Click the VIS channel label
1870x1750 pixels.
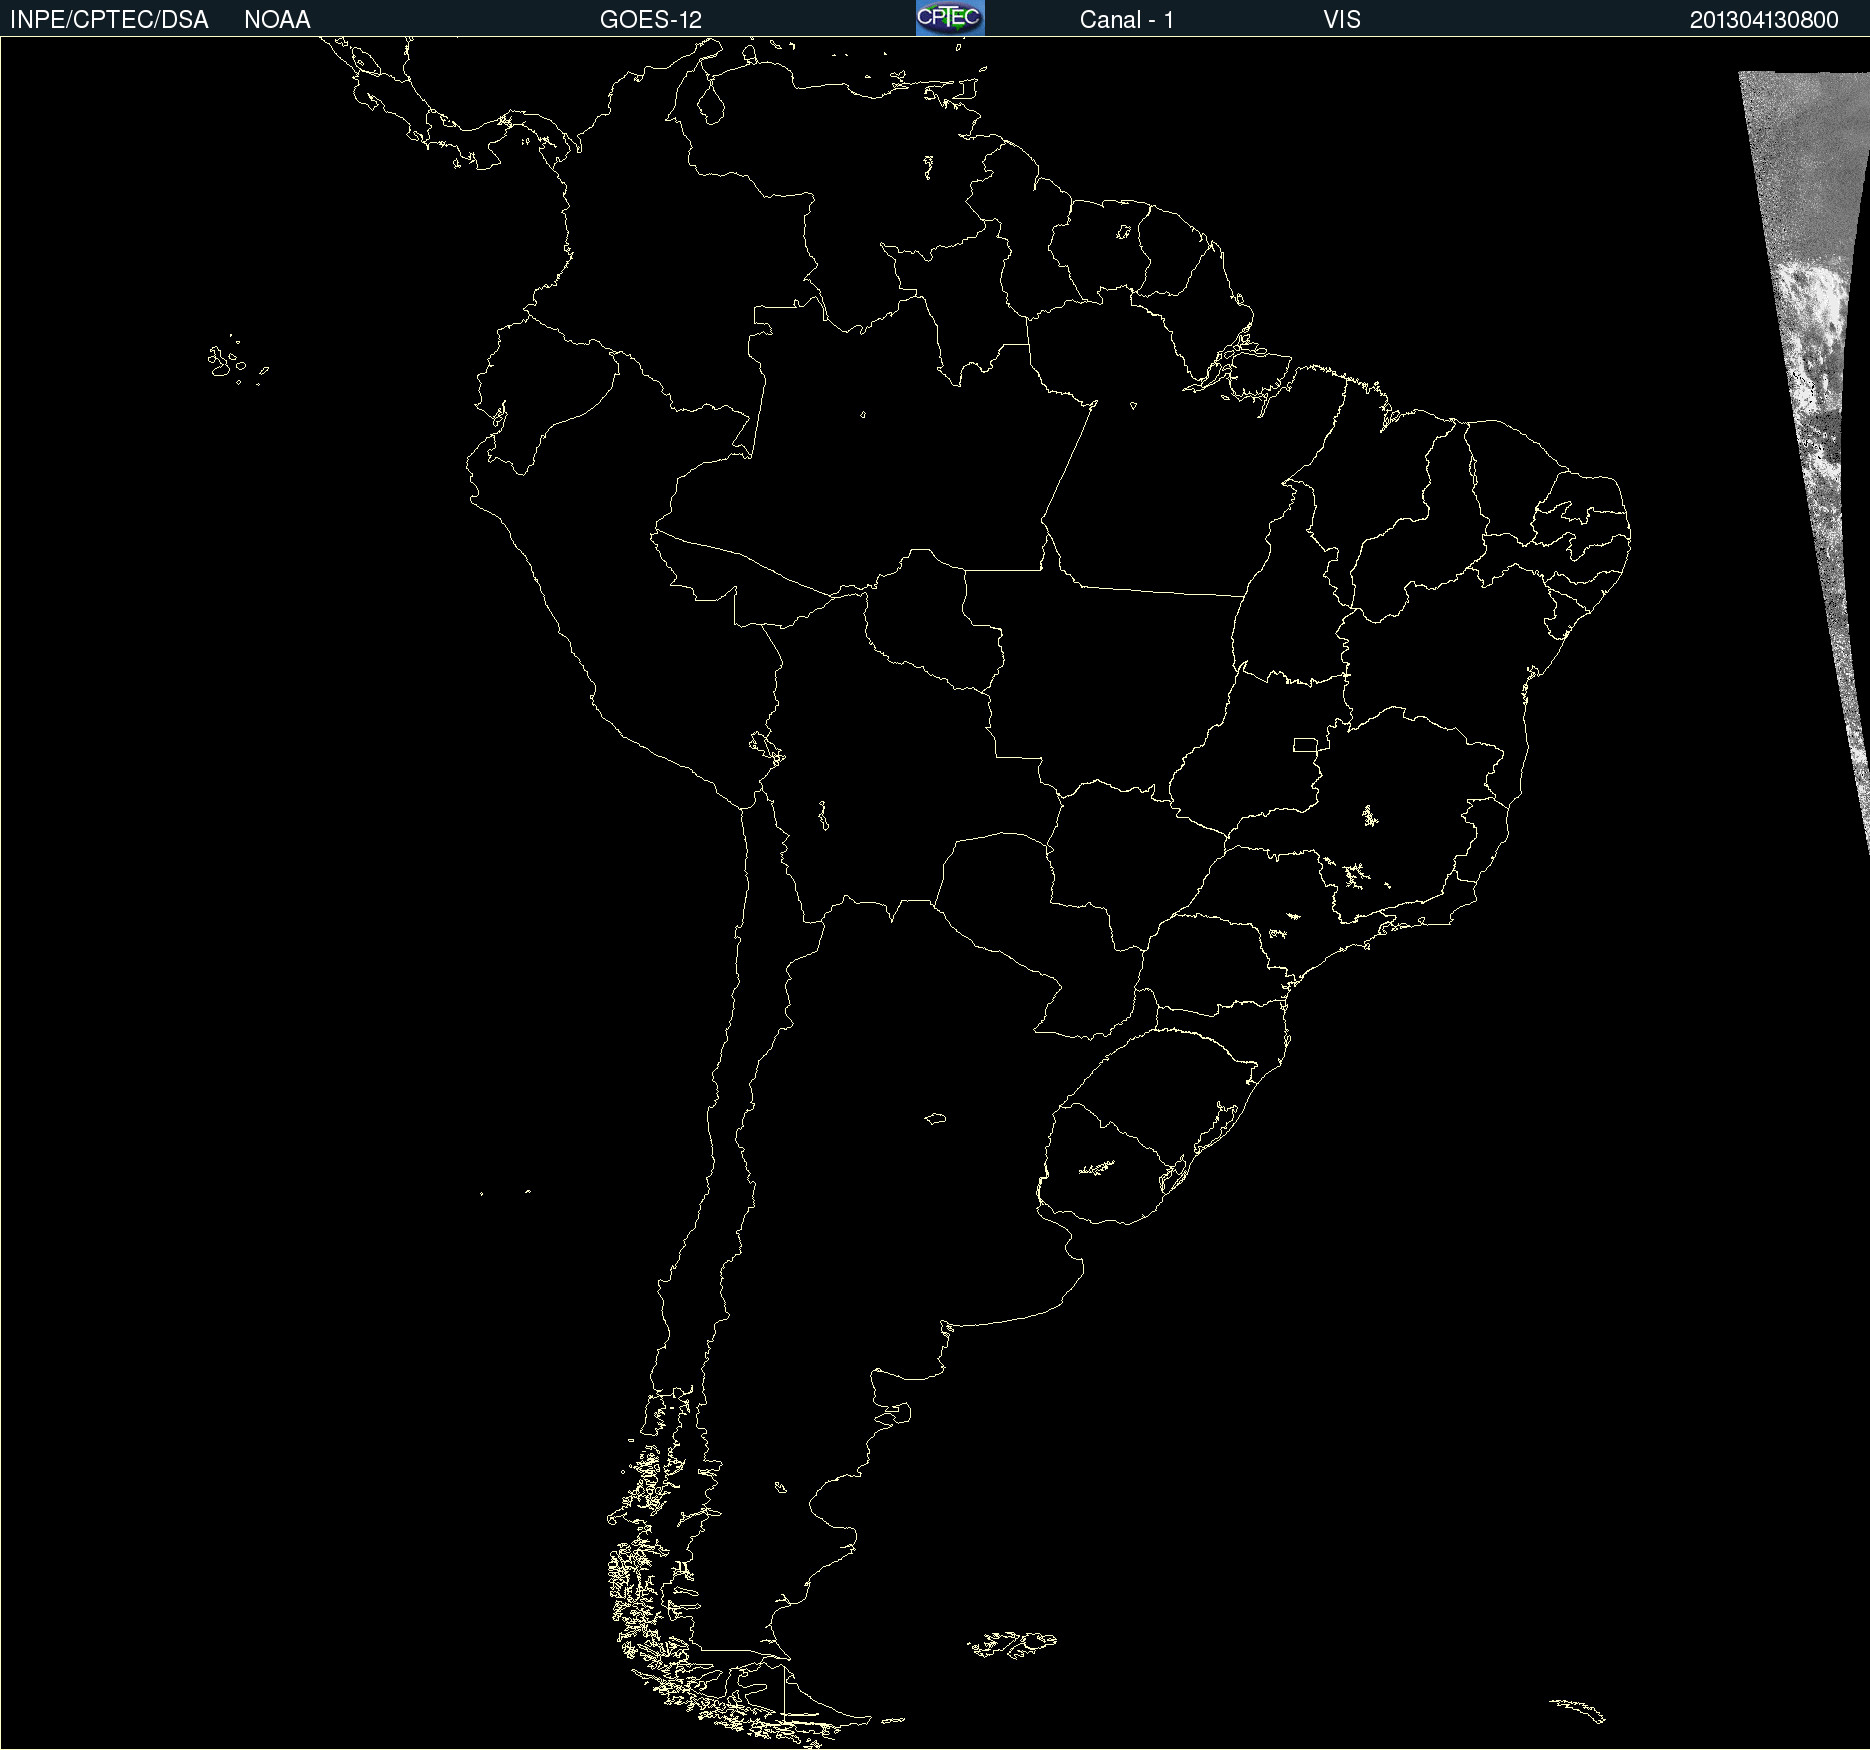1342,20
